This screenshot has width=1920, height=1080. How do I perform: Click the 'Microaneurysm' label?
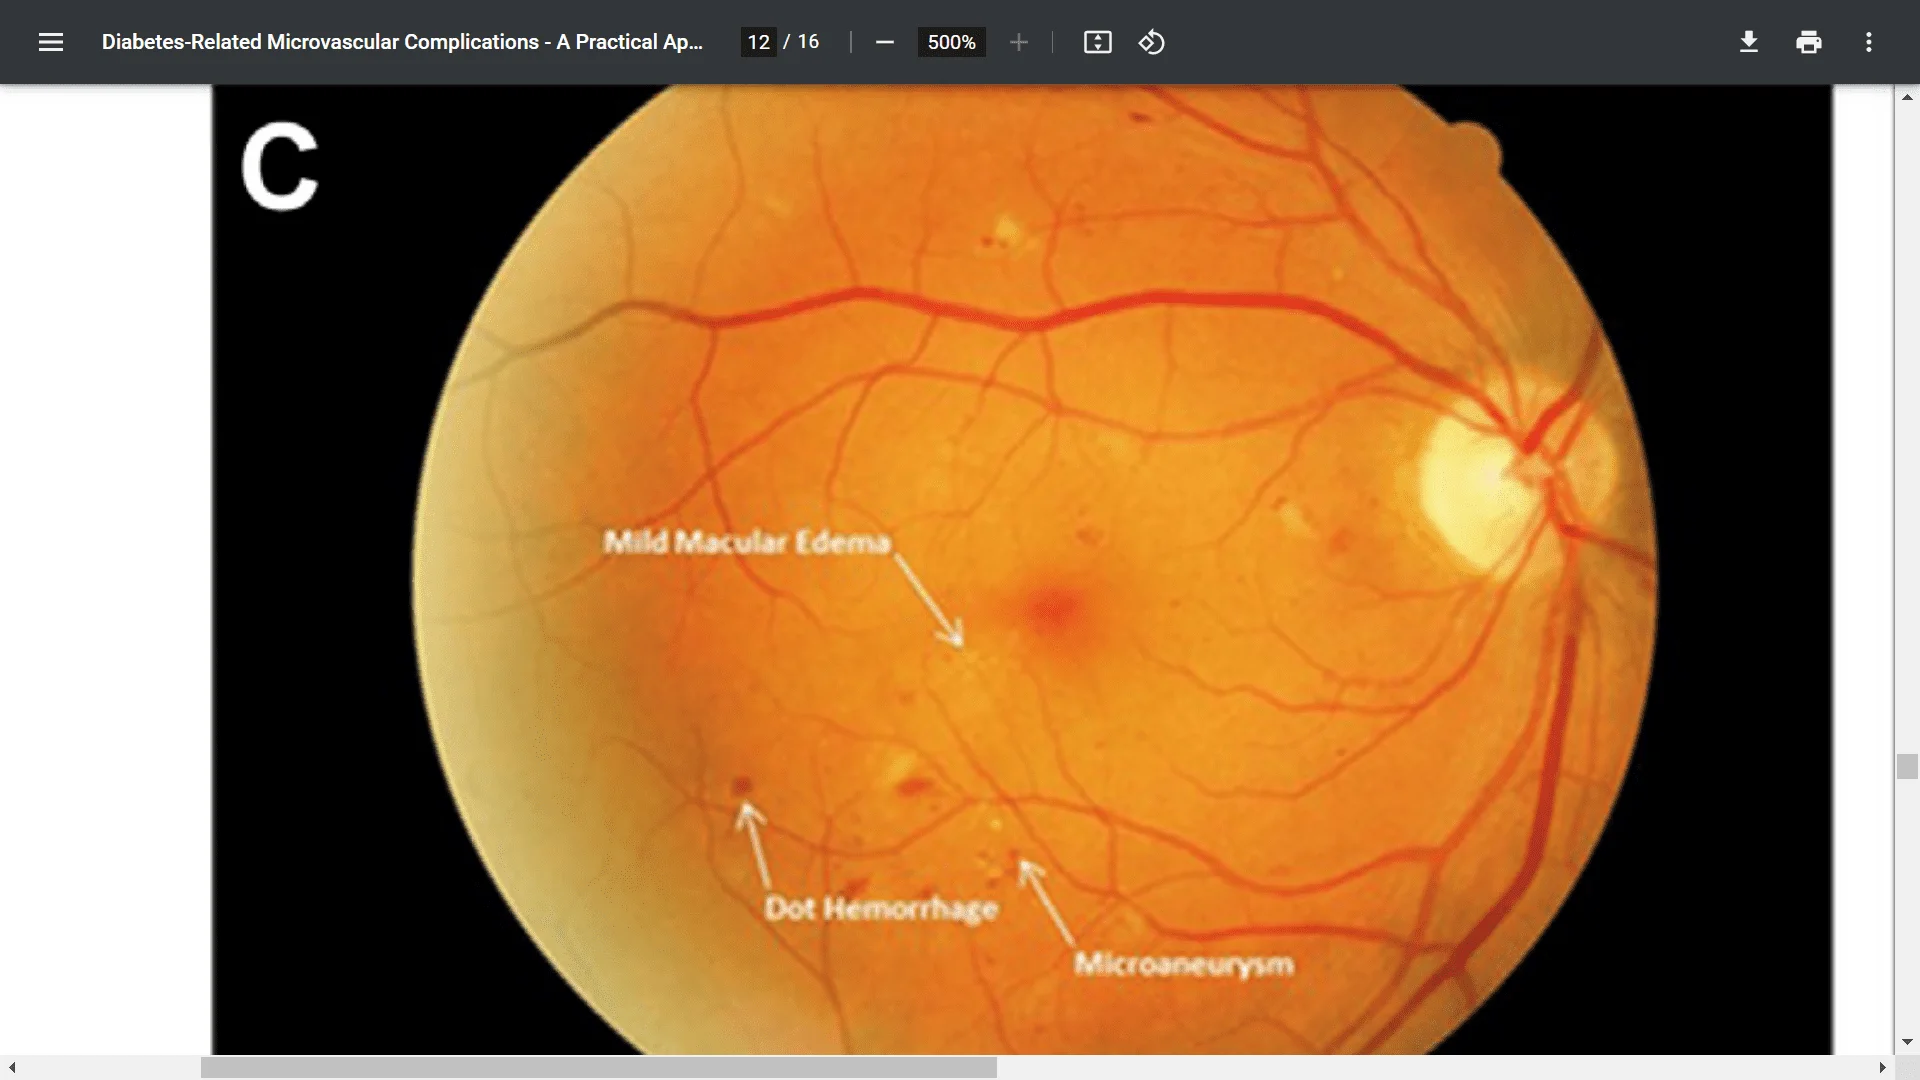coord(1184,964)
